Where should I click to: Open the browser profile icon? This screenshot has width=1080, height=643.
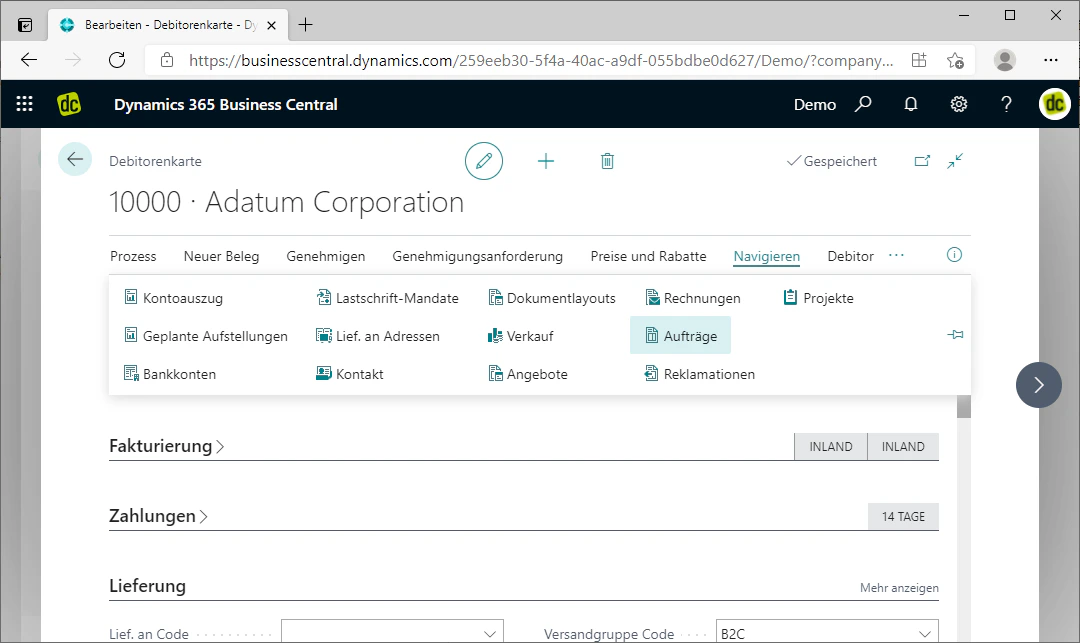pos(1004,60)
